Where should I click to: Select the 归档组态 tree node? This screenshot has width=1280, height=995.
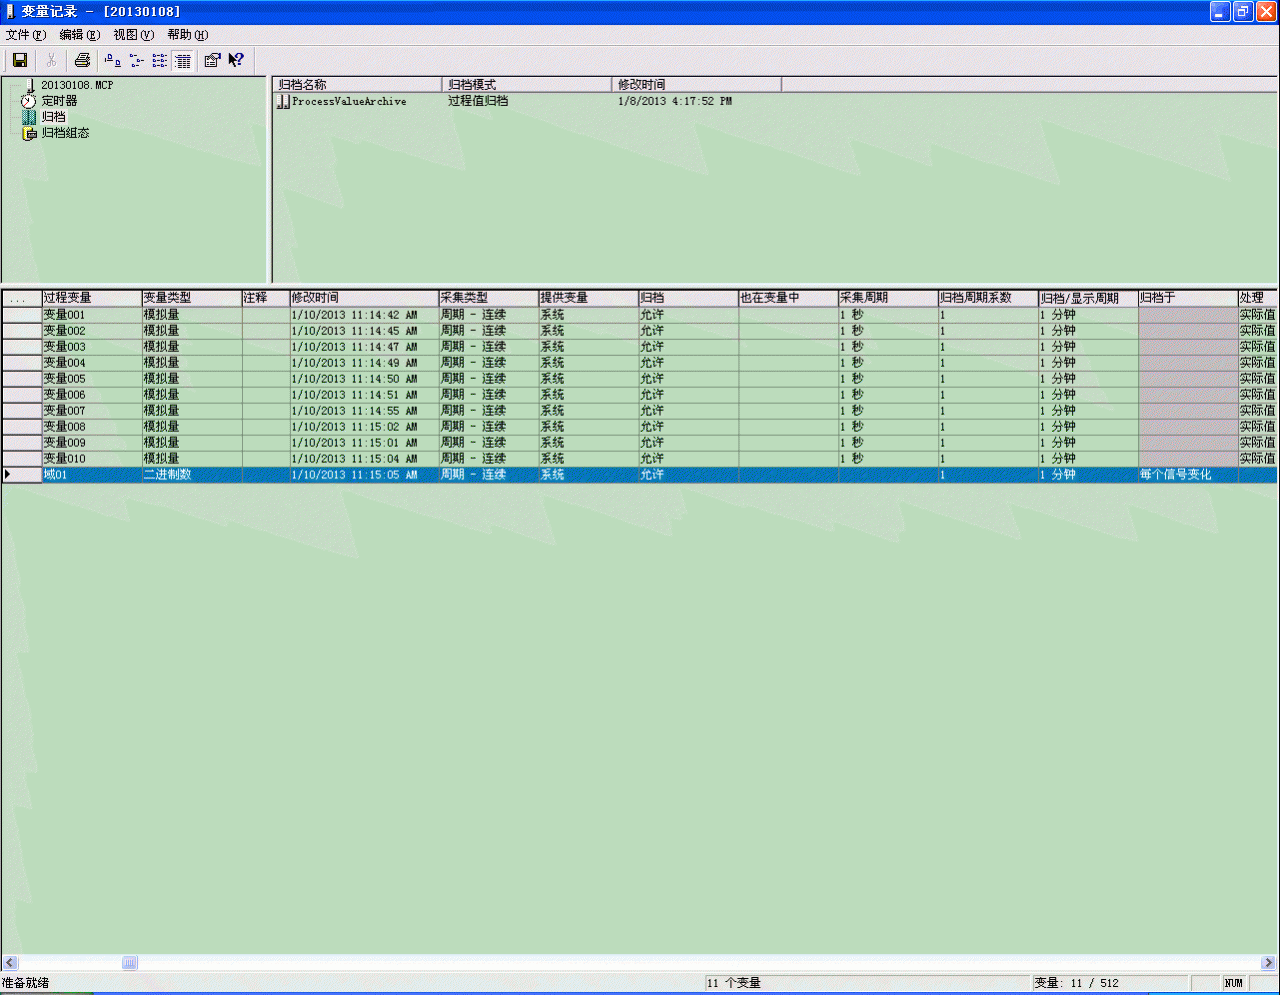[65, 133]
